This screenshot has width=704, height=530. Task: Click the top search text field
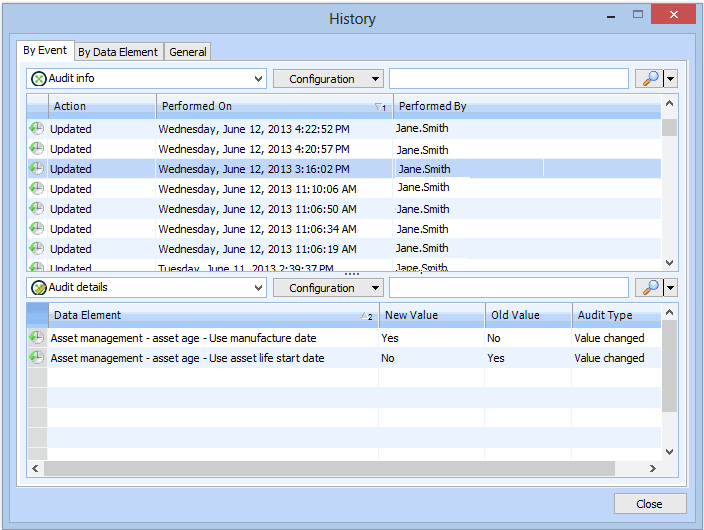508,79
